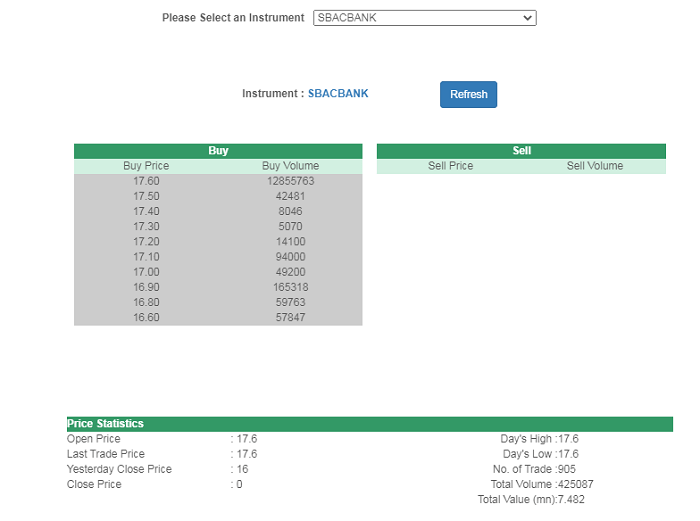Open the instrument selection dropdown
This screenshot has width=700, height=521.
(x=424, y=18)
